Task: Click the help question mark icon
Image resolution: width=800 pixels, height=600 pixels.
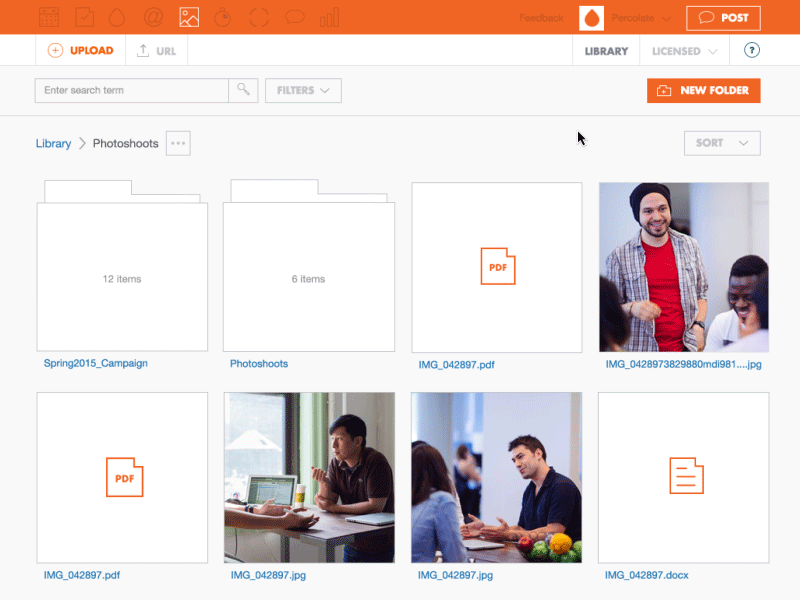Action: pos(752,51)
